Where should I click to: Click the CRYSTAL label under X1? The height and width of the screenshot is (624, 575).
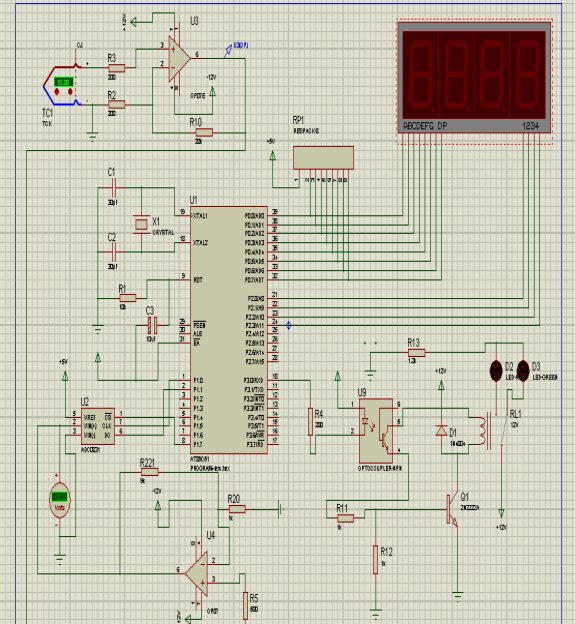163,232
